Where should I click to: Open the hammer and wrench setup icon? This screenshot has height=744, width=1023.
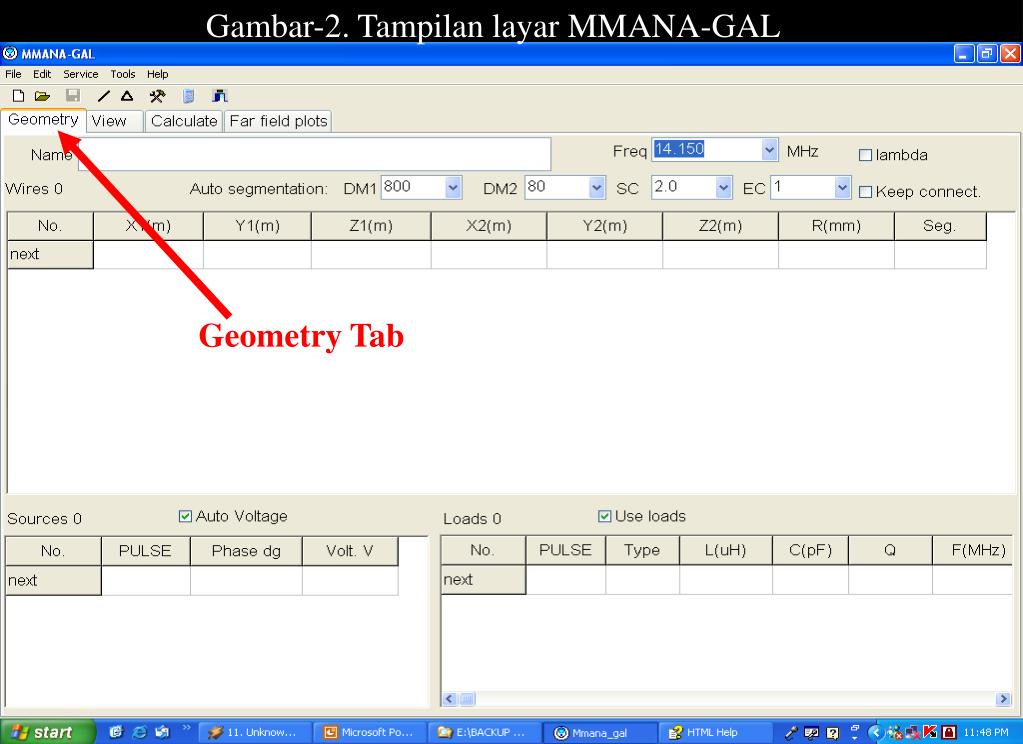point(157,96)
